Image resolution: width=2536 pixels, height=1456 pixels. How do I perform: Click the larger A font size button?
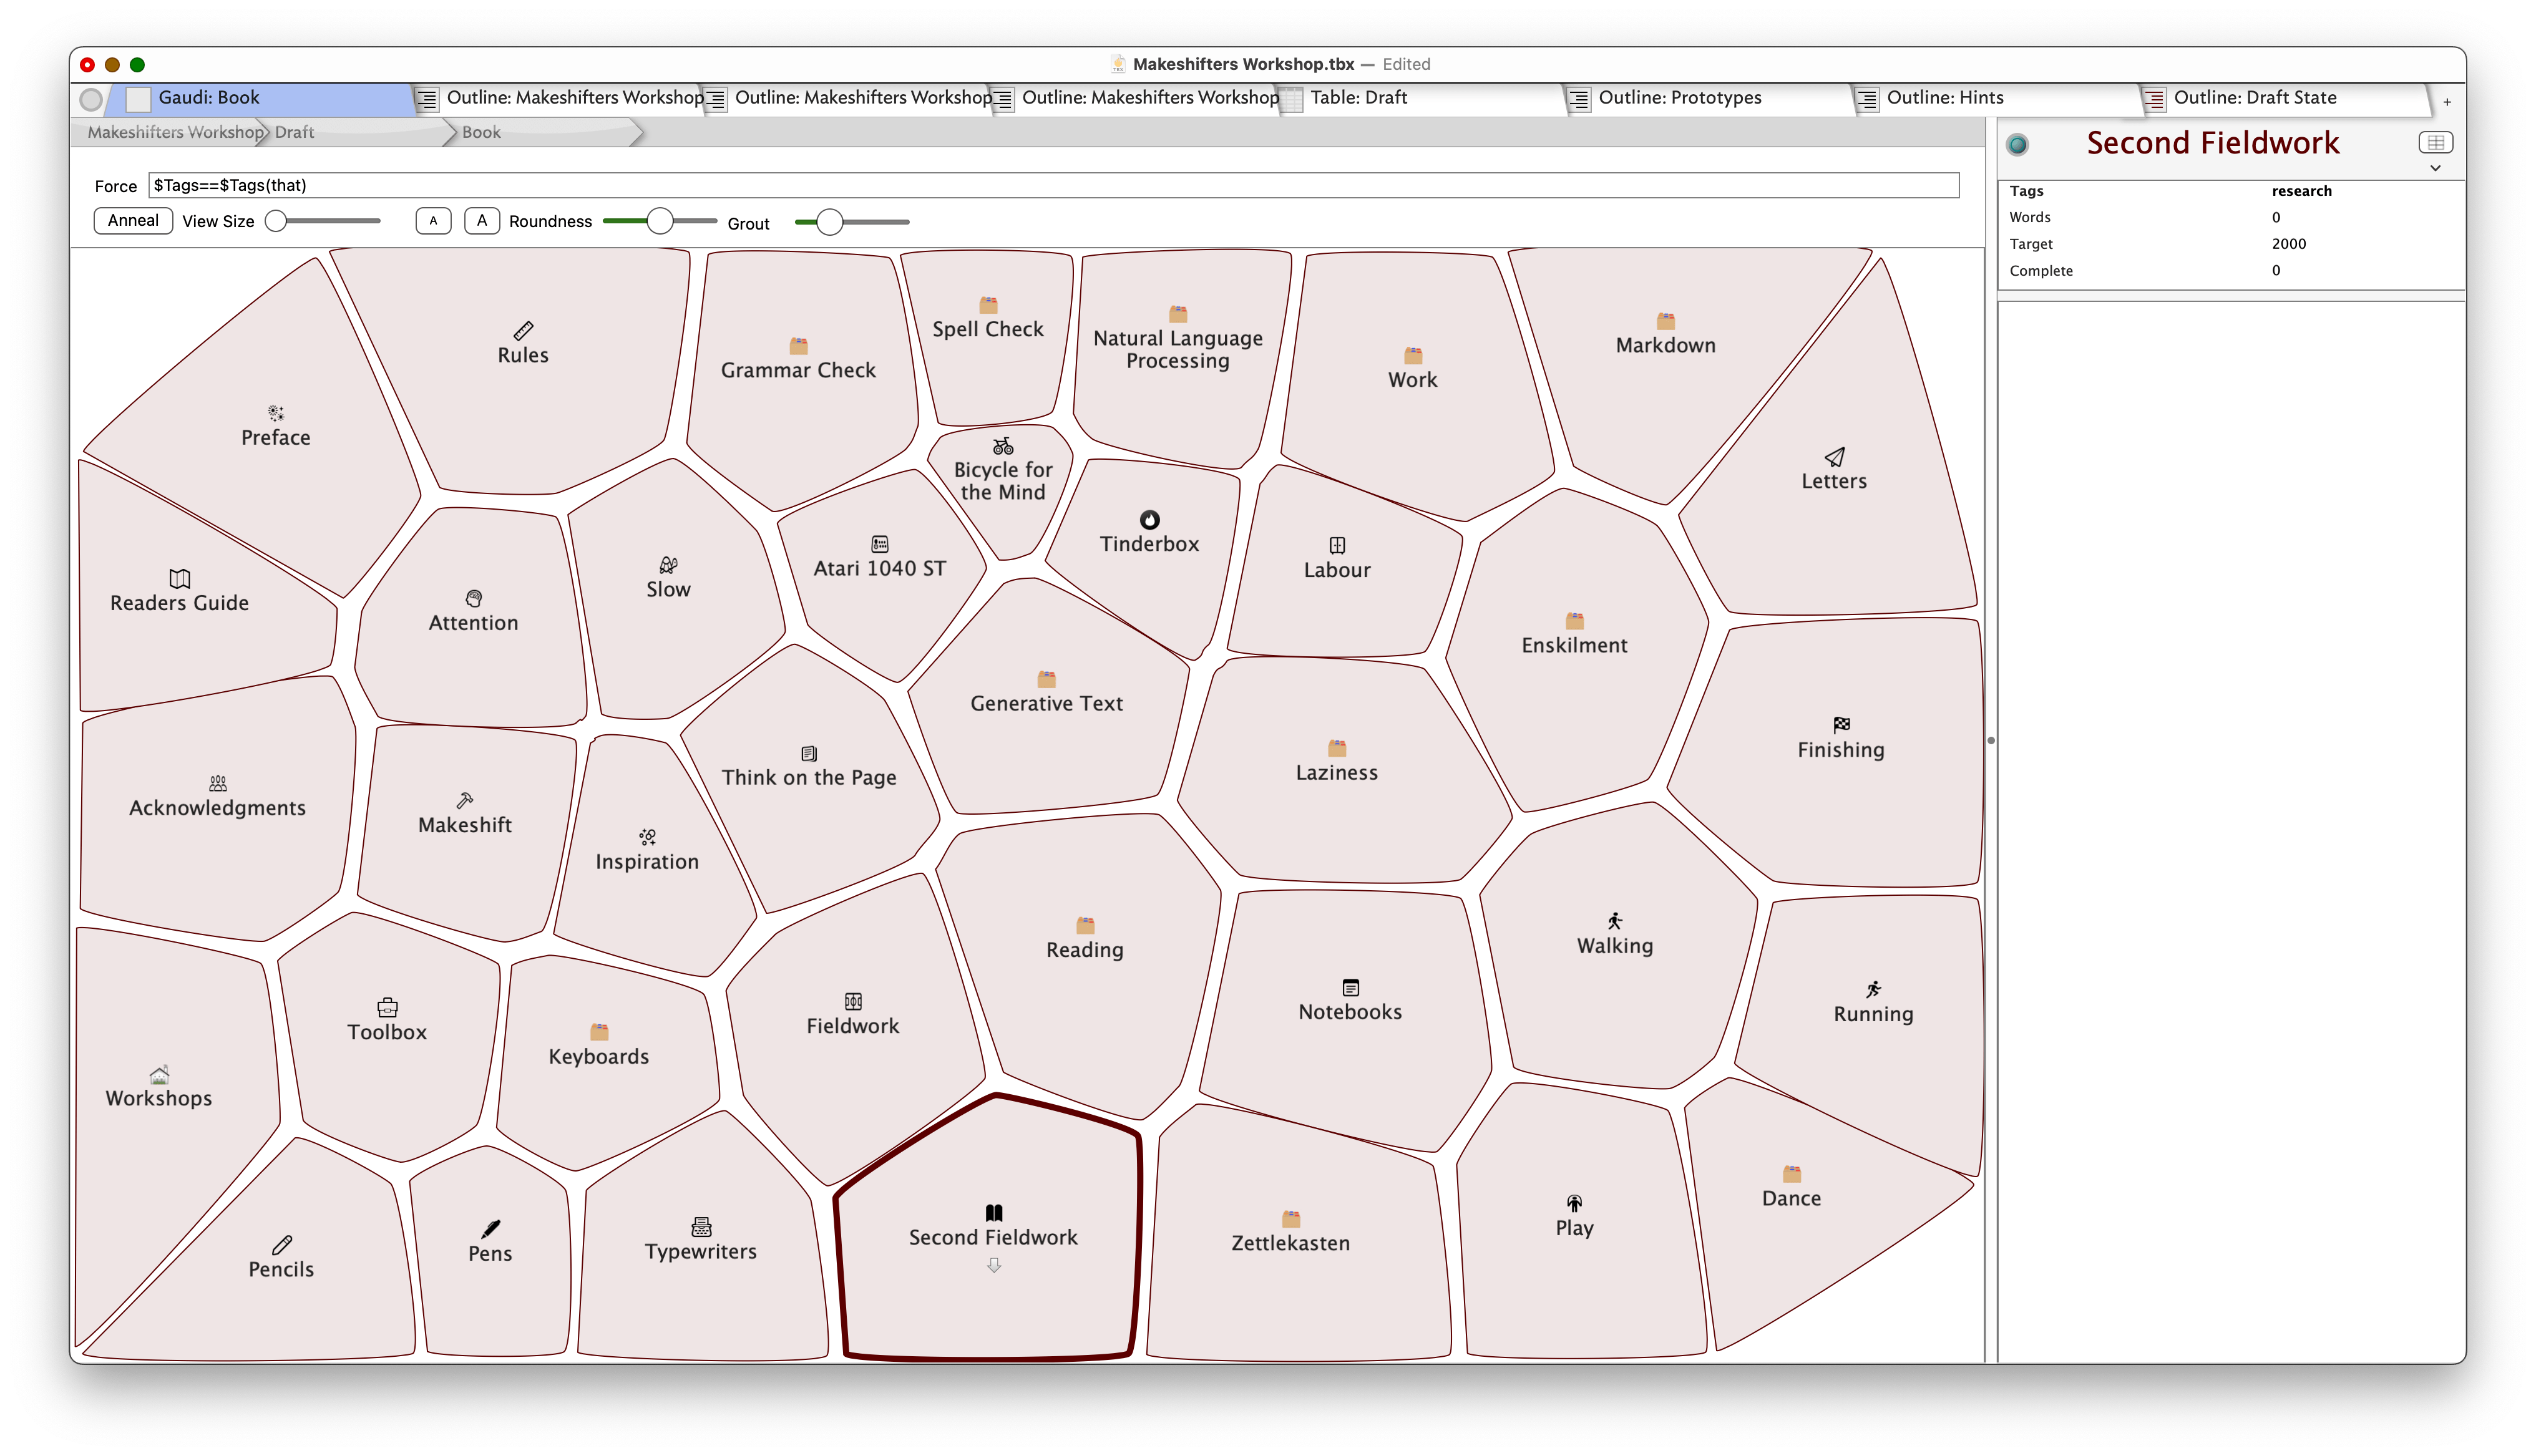(481, 221)
